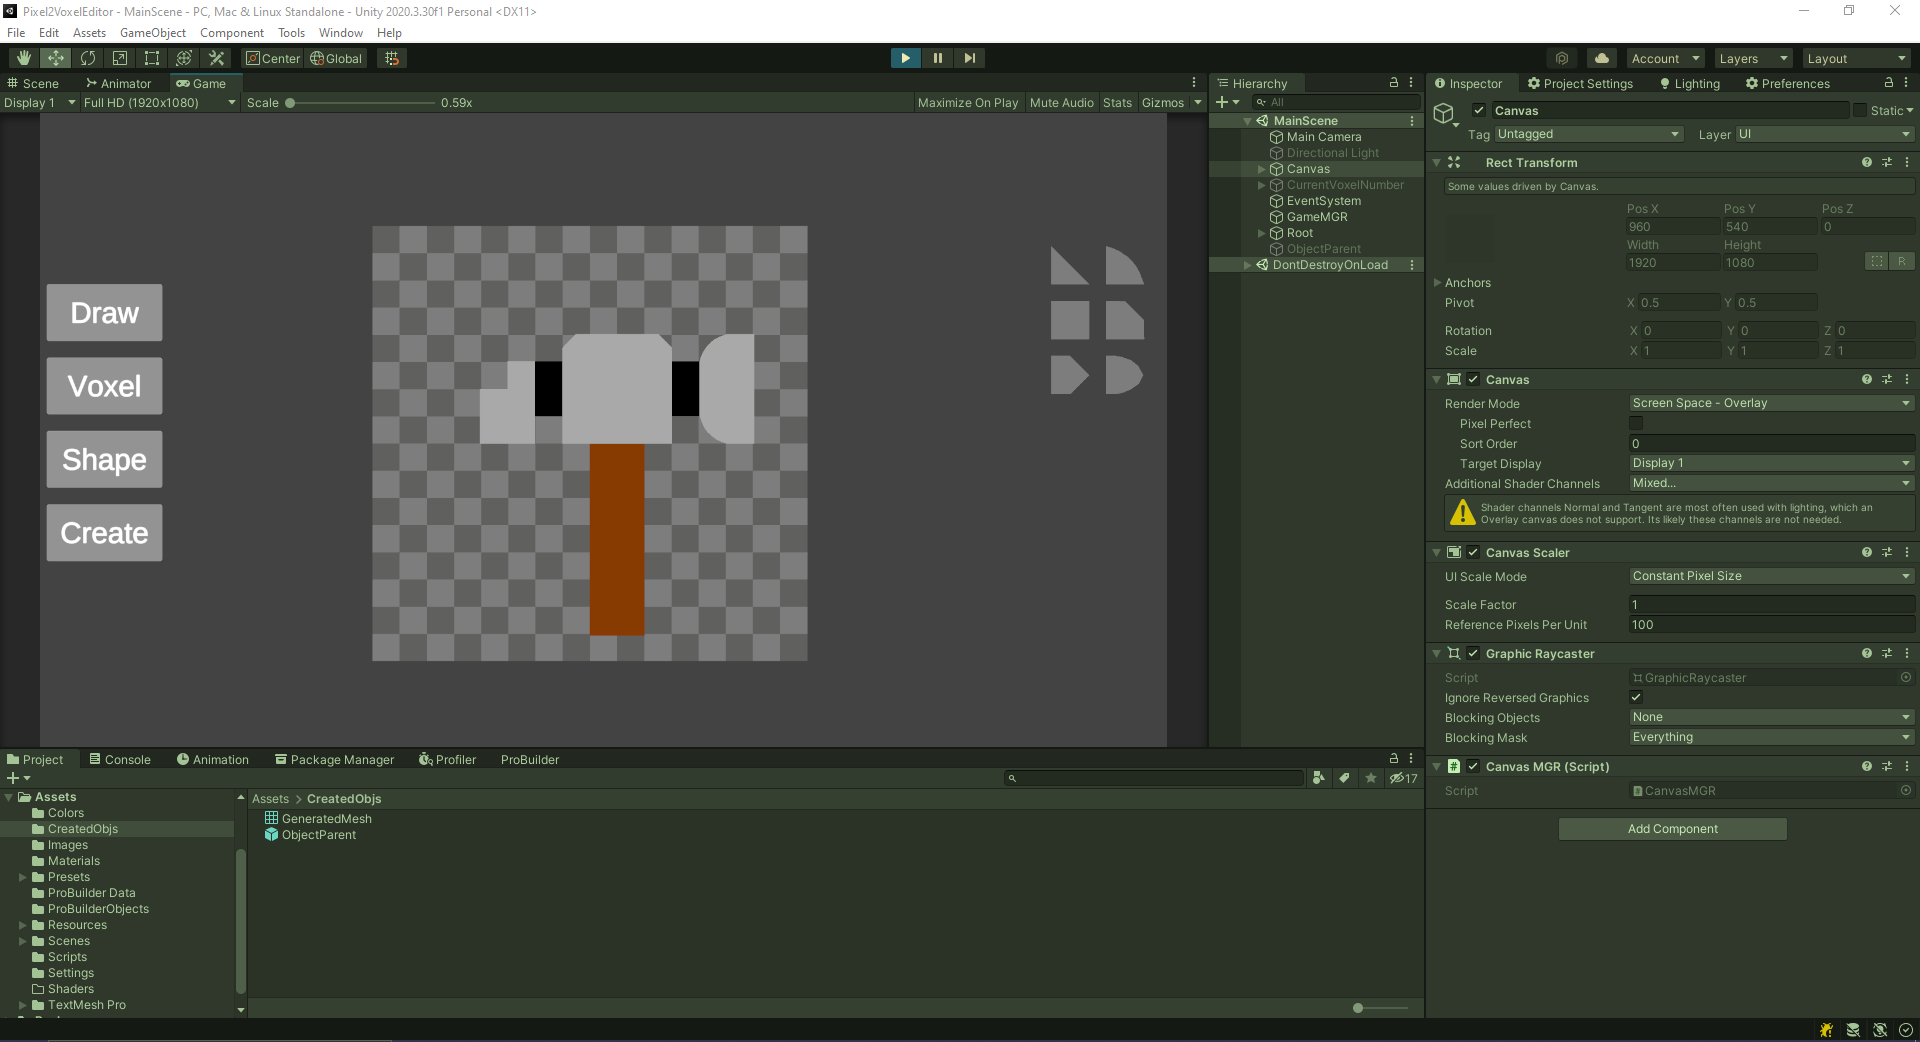Open Rect Transform help icon
This screenshot has width=1920, height=1042.
coord(1866,162)
